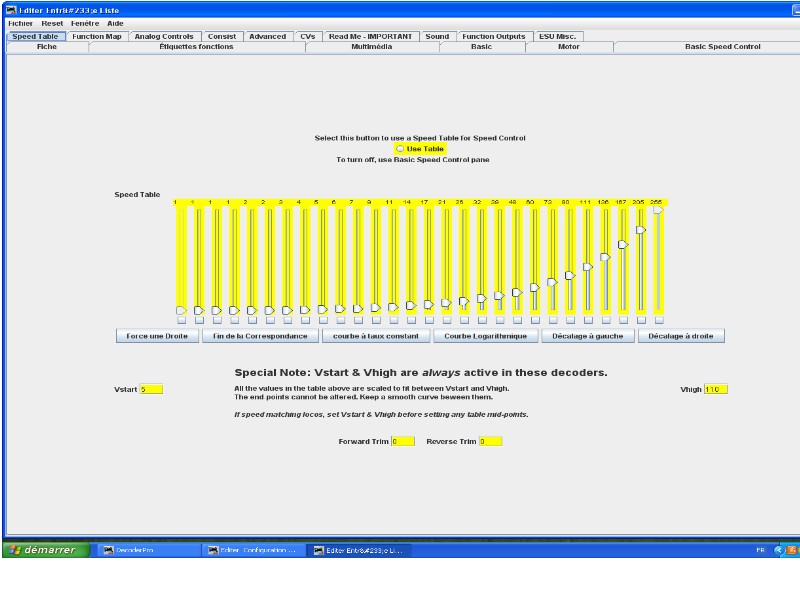Screen dimensions: 800x600
Task: Click the Forward Trim input field
Action: 403,441
